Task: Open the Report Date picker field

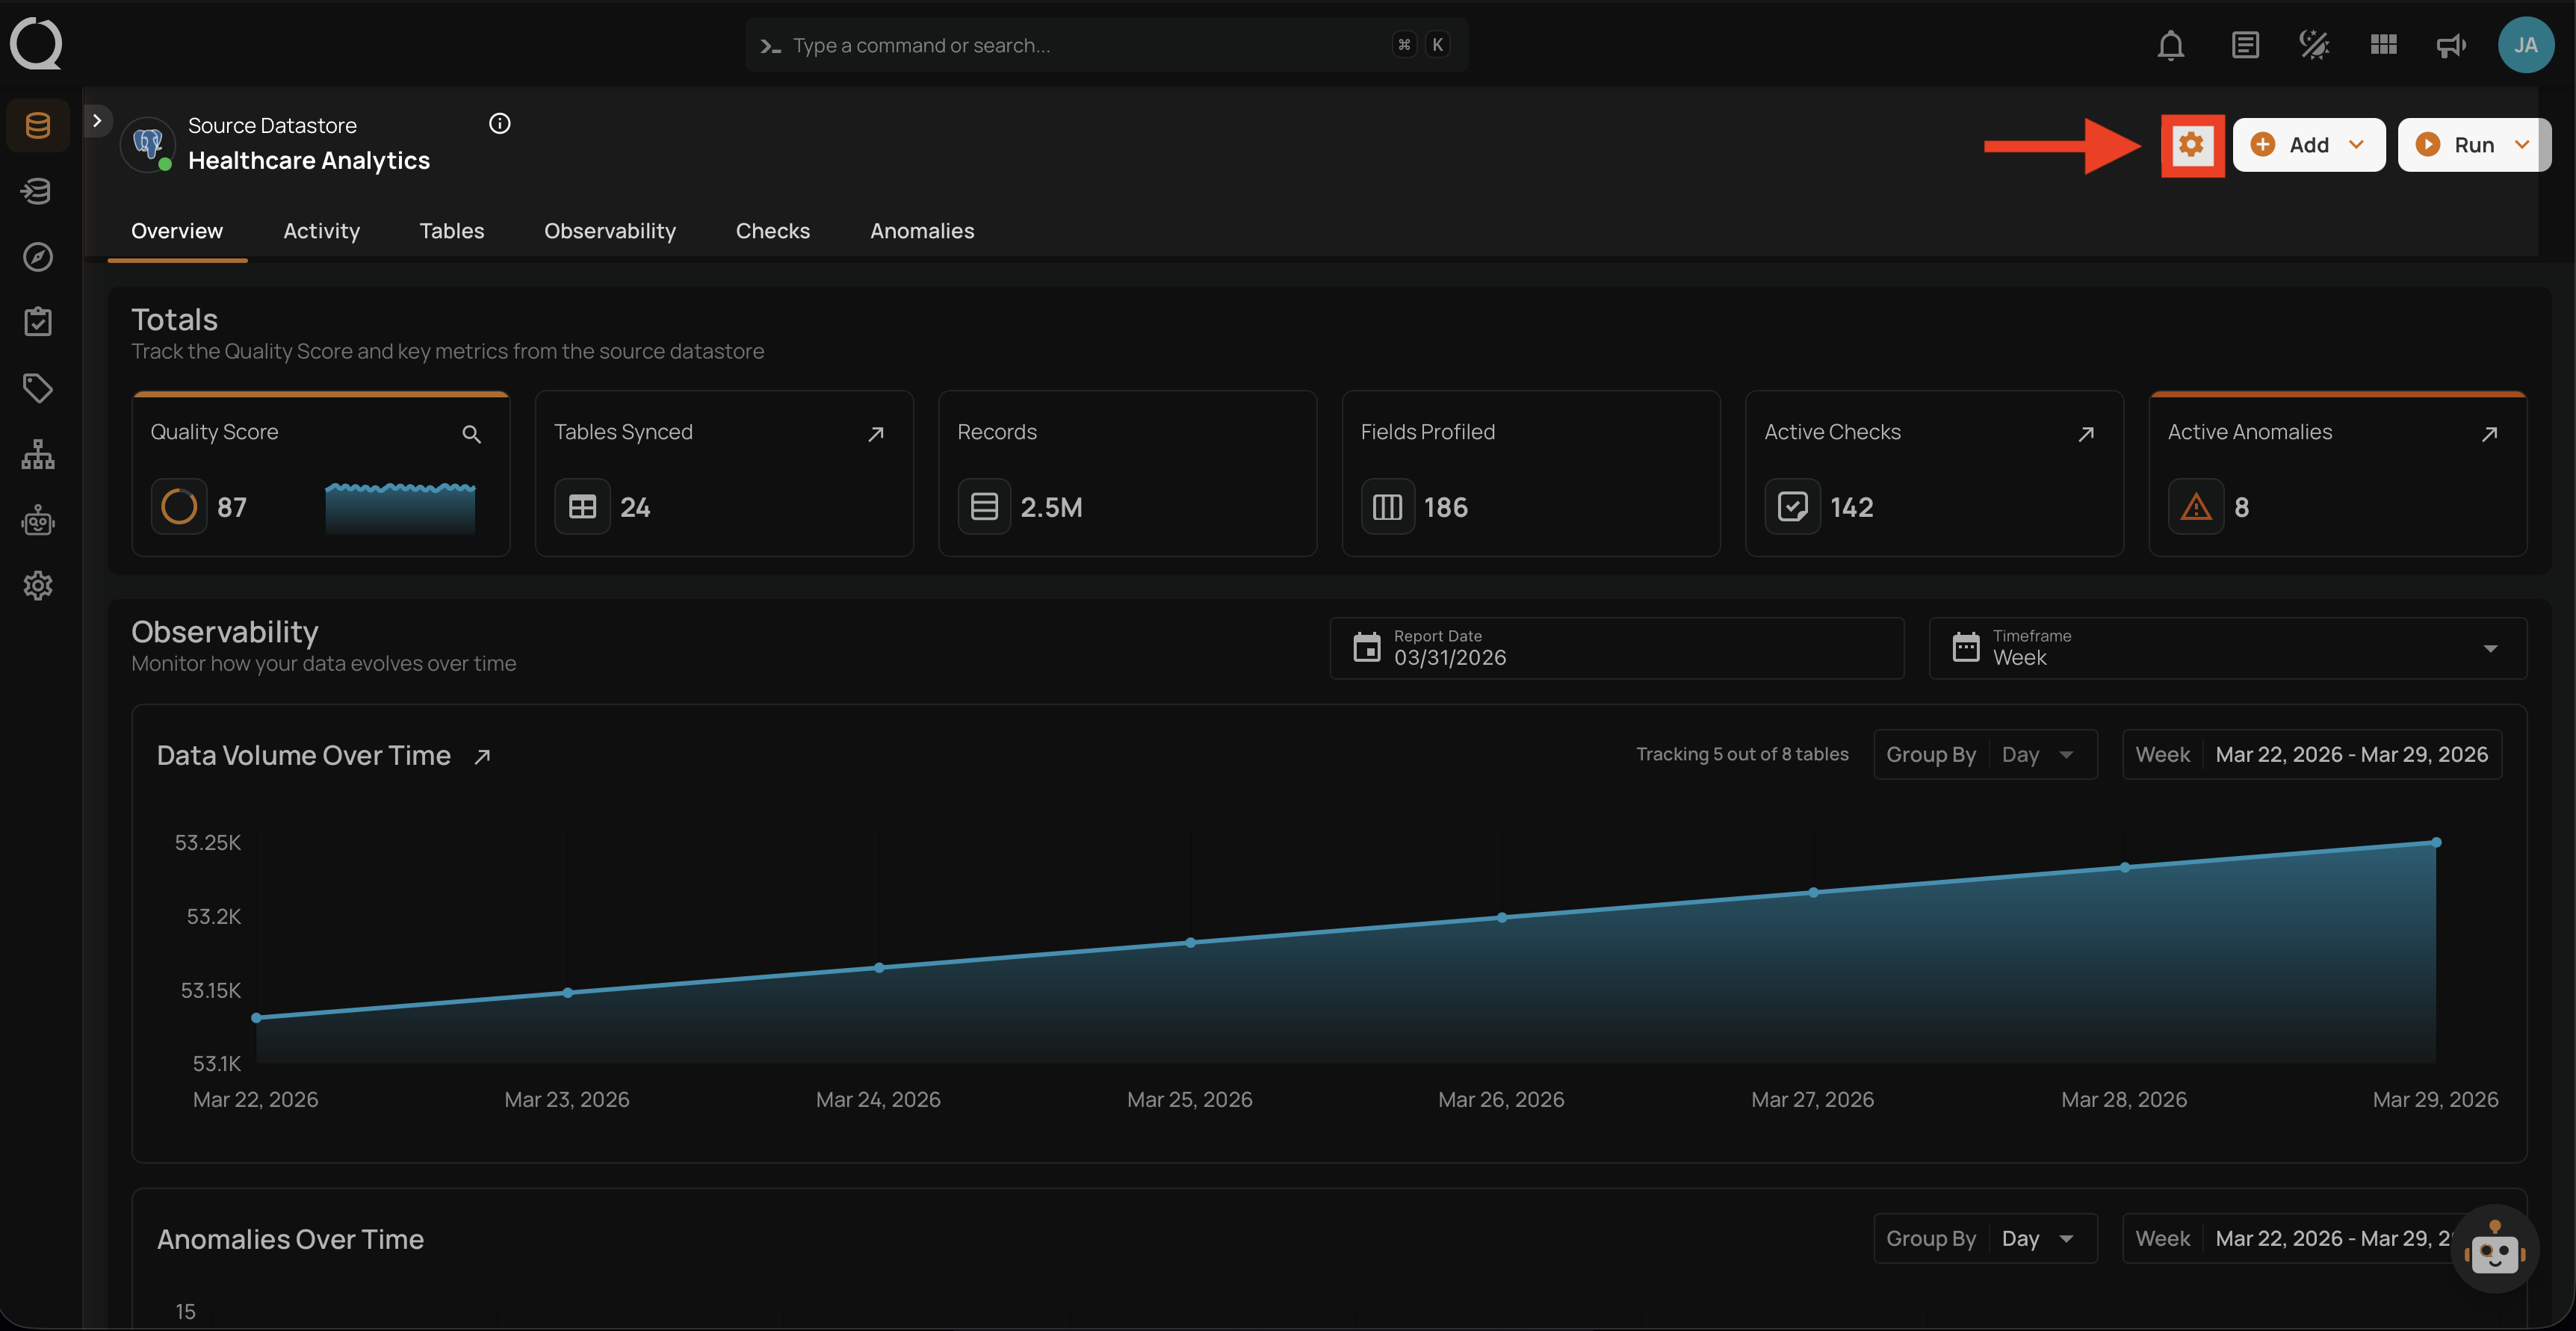Action: (1616, 648)
